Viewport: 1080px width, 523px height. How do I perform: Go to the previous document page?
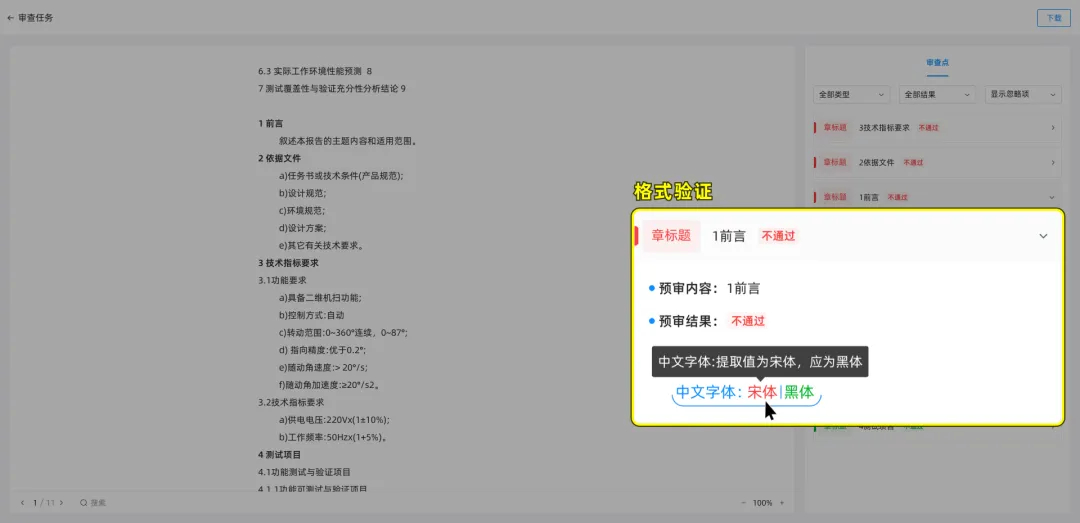tap(23, 502)
